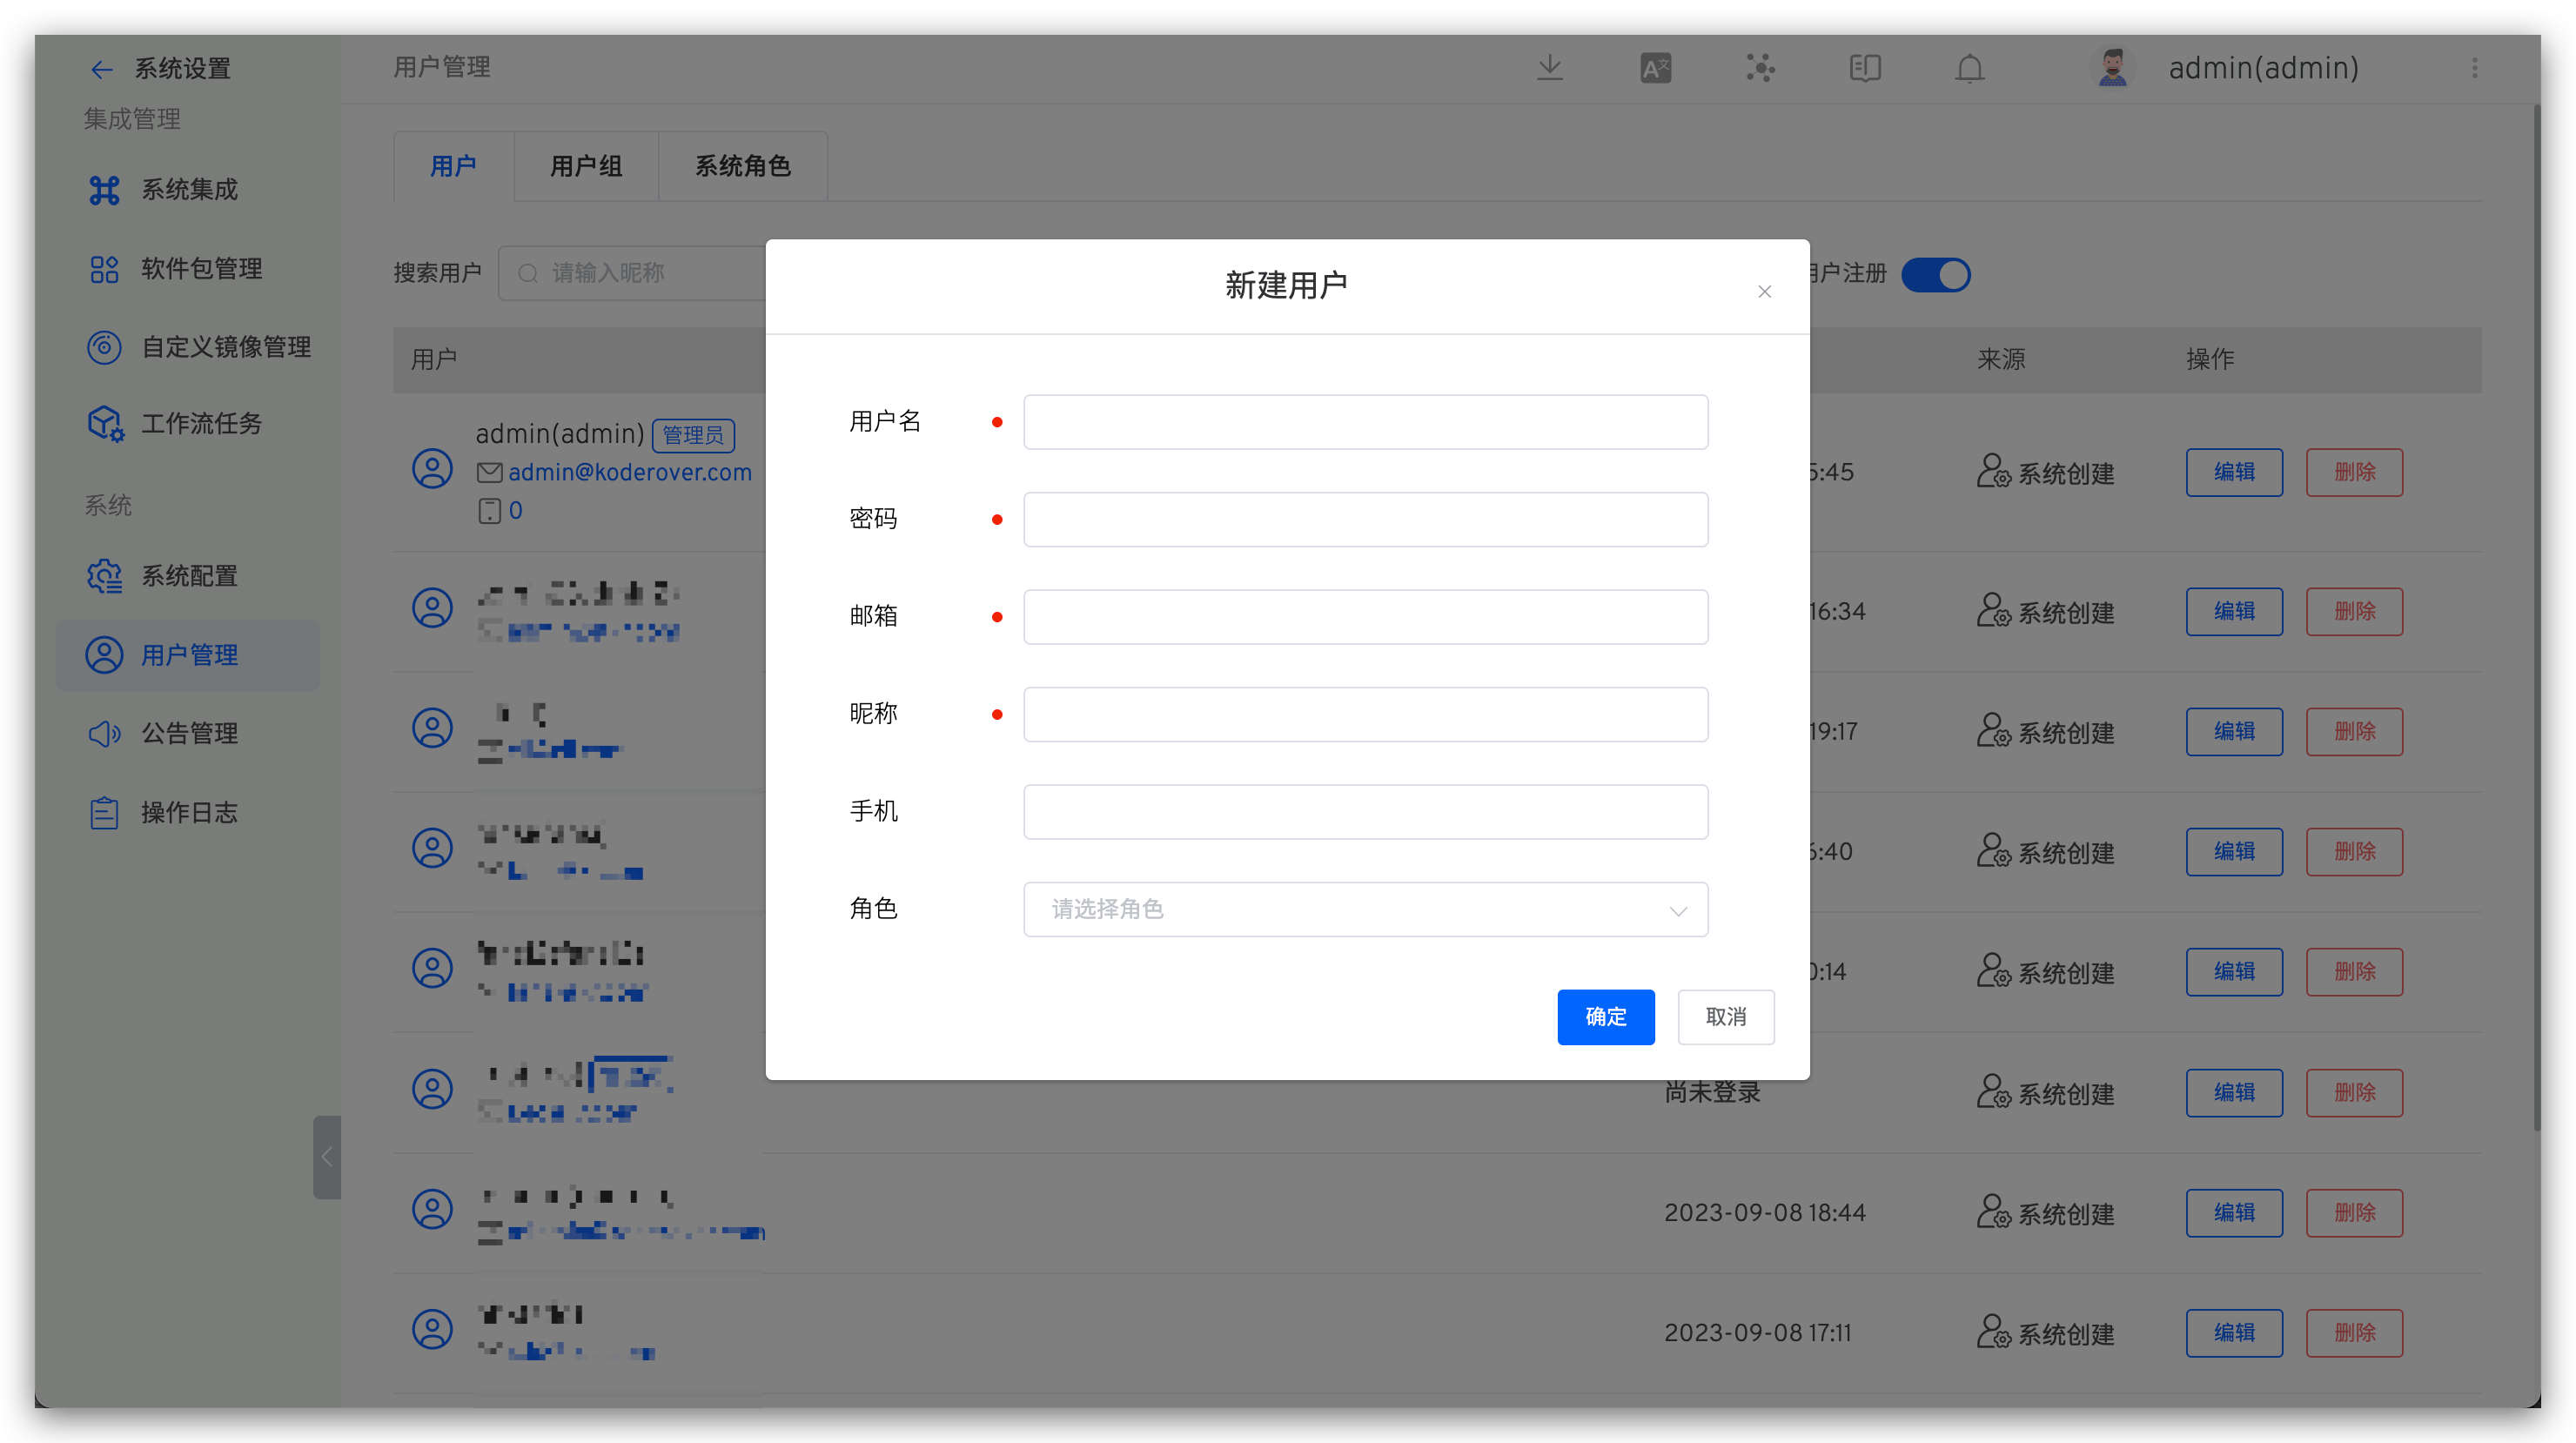Open admin@koderover.com email link

630,471
